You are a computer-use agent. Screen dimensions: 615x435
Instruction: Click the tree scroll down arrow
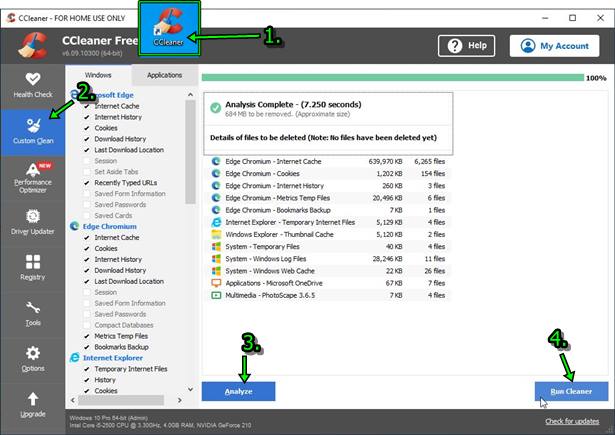point(190,389)
